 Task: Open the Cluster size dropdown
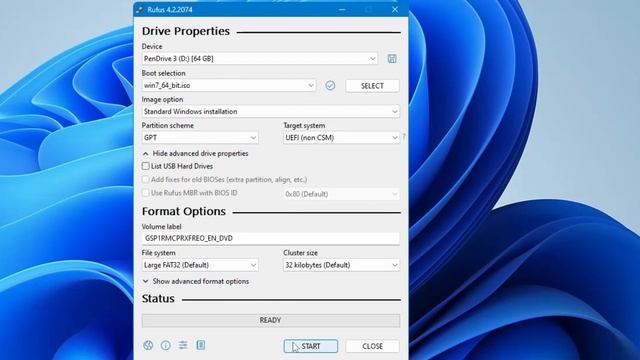tap(341, 265)
